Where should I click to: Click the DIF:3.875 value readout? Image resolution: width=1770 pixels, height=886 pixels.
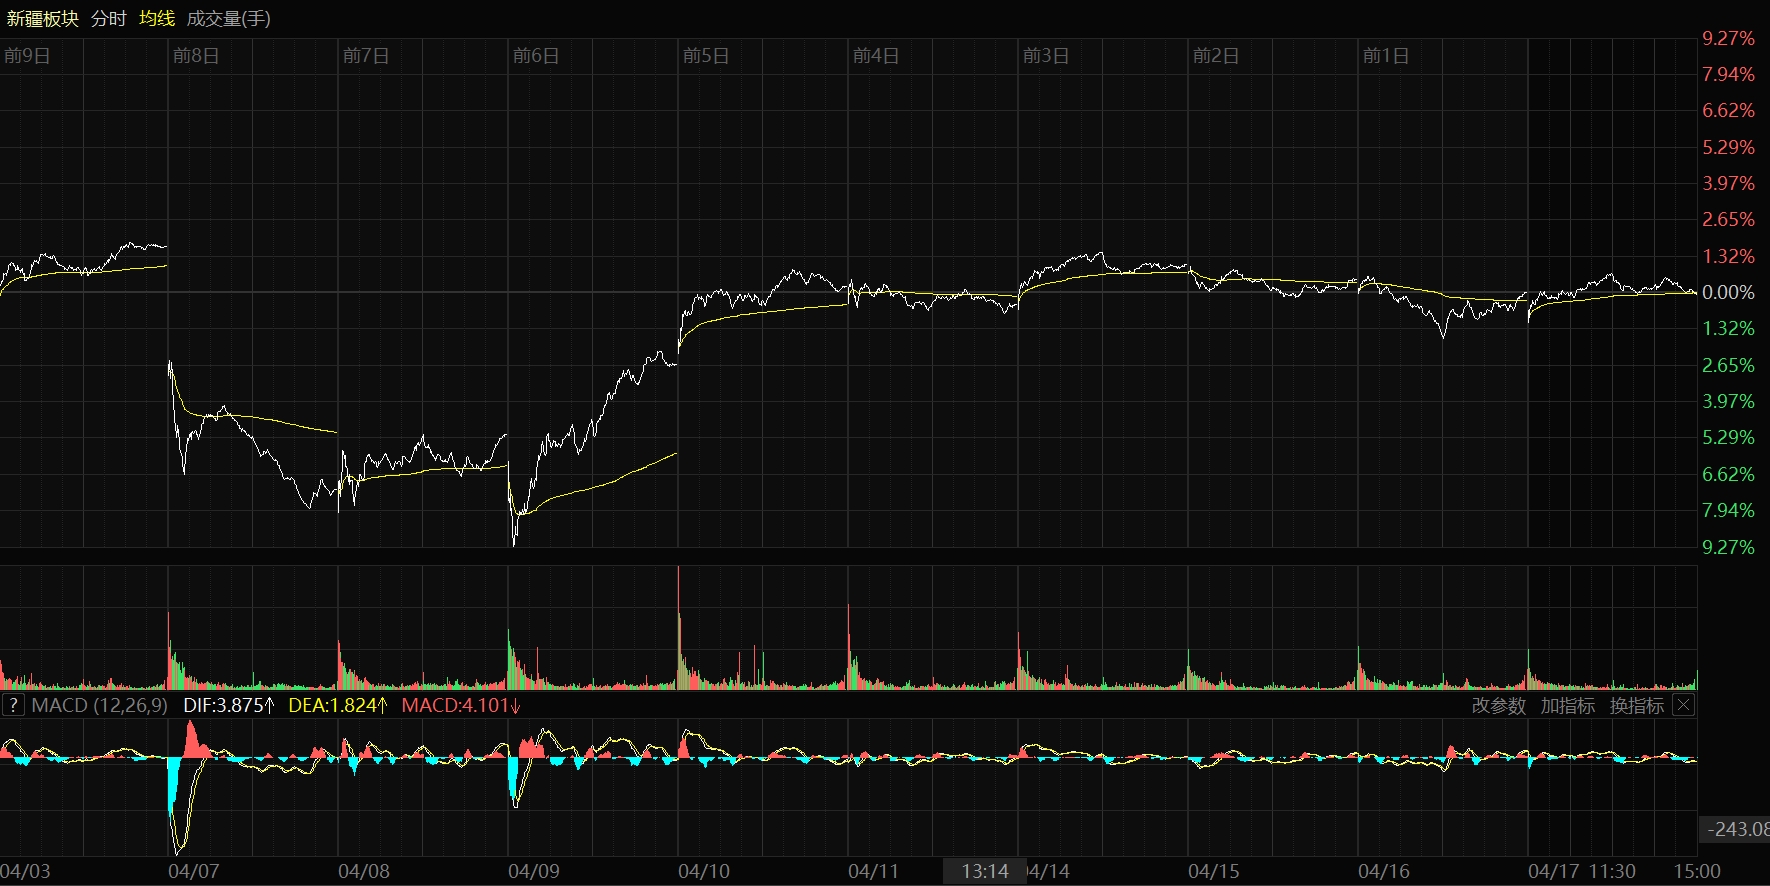228,705
